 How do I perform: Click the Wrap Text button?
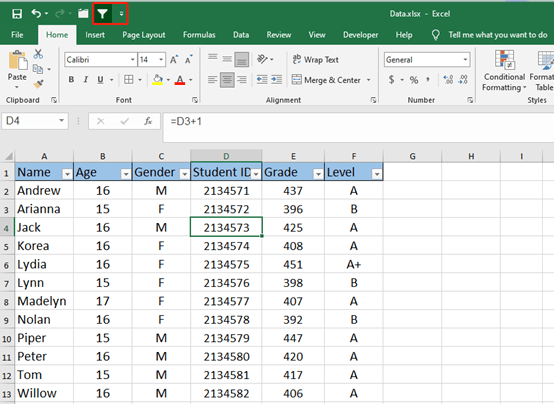pos(316,60)
